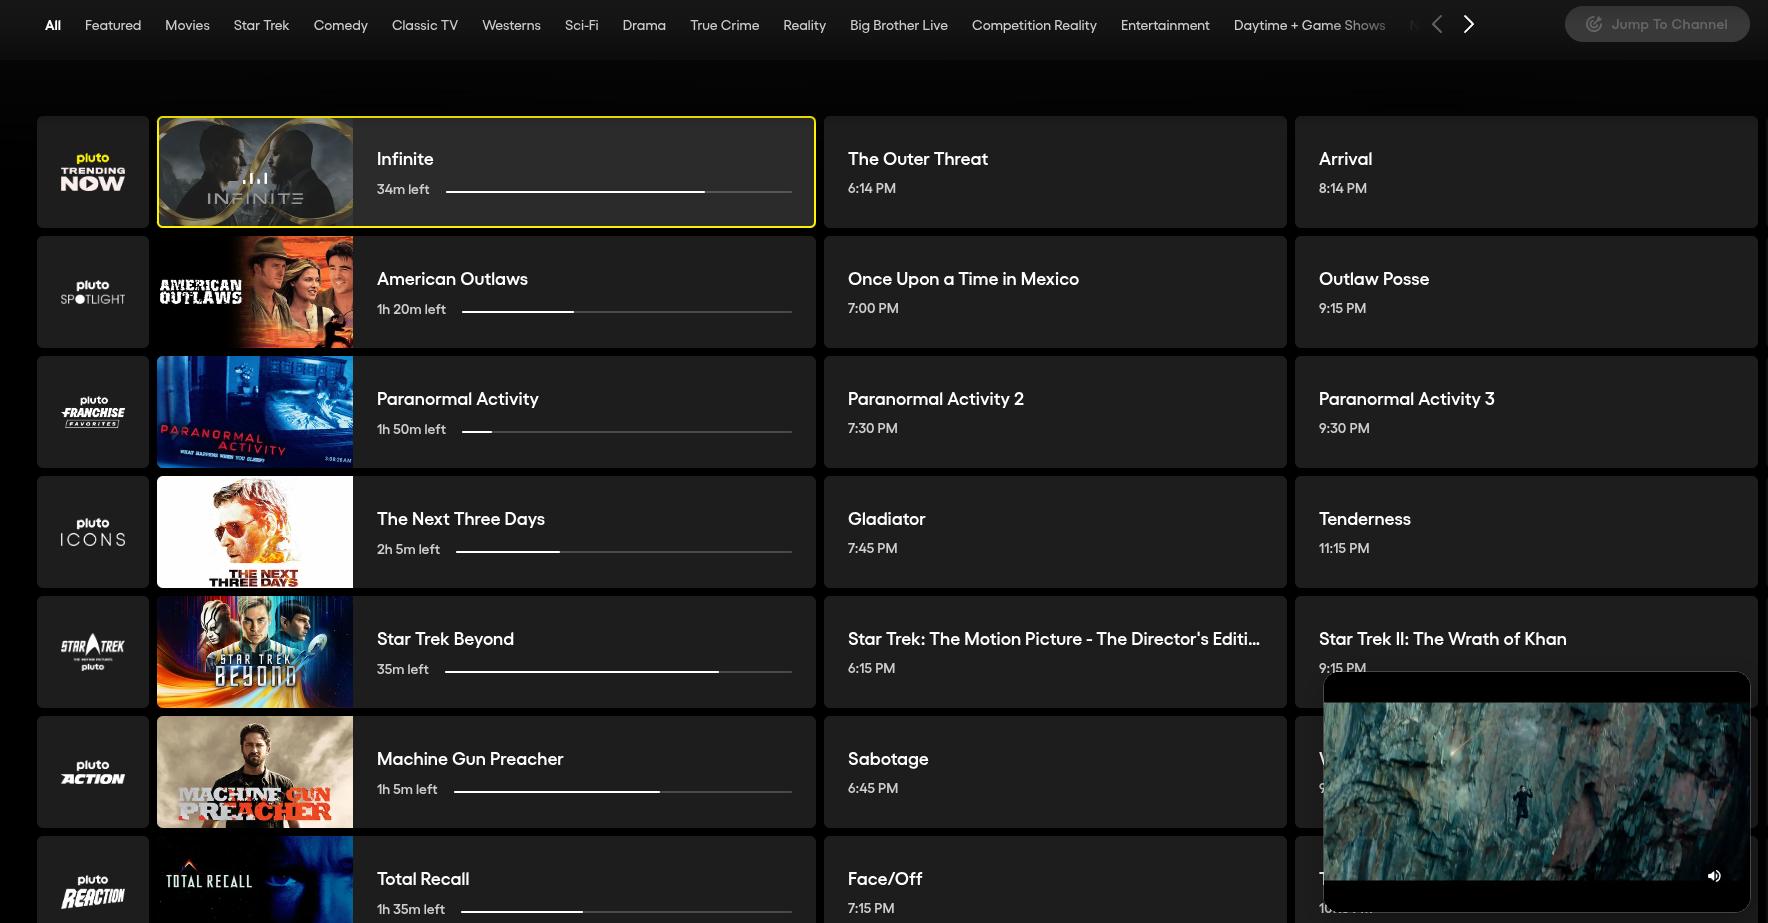
Task: Click the American Outlaws poster thumbnail
Action: point(255,292)
